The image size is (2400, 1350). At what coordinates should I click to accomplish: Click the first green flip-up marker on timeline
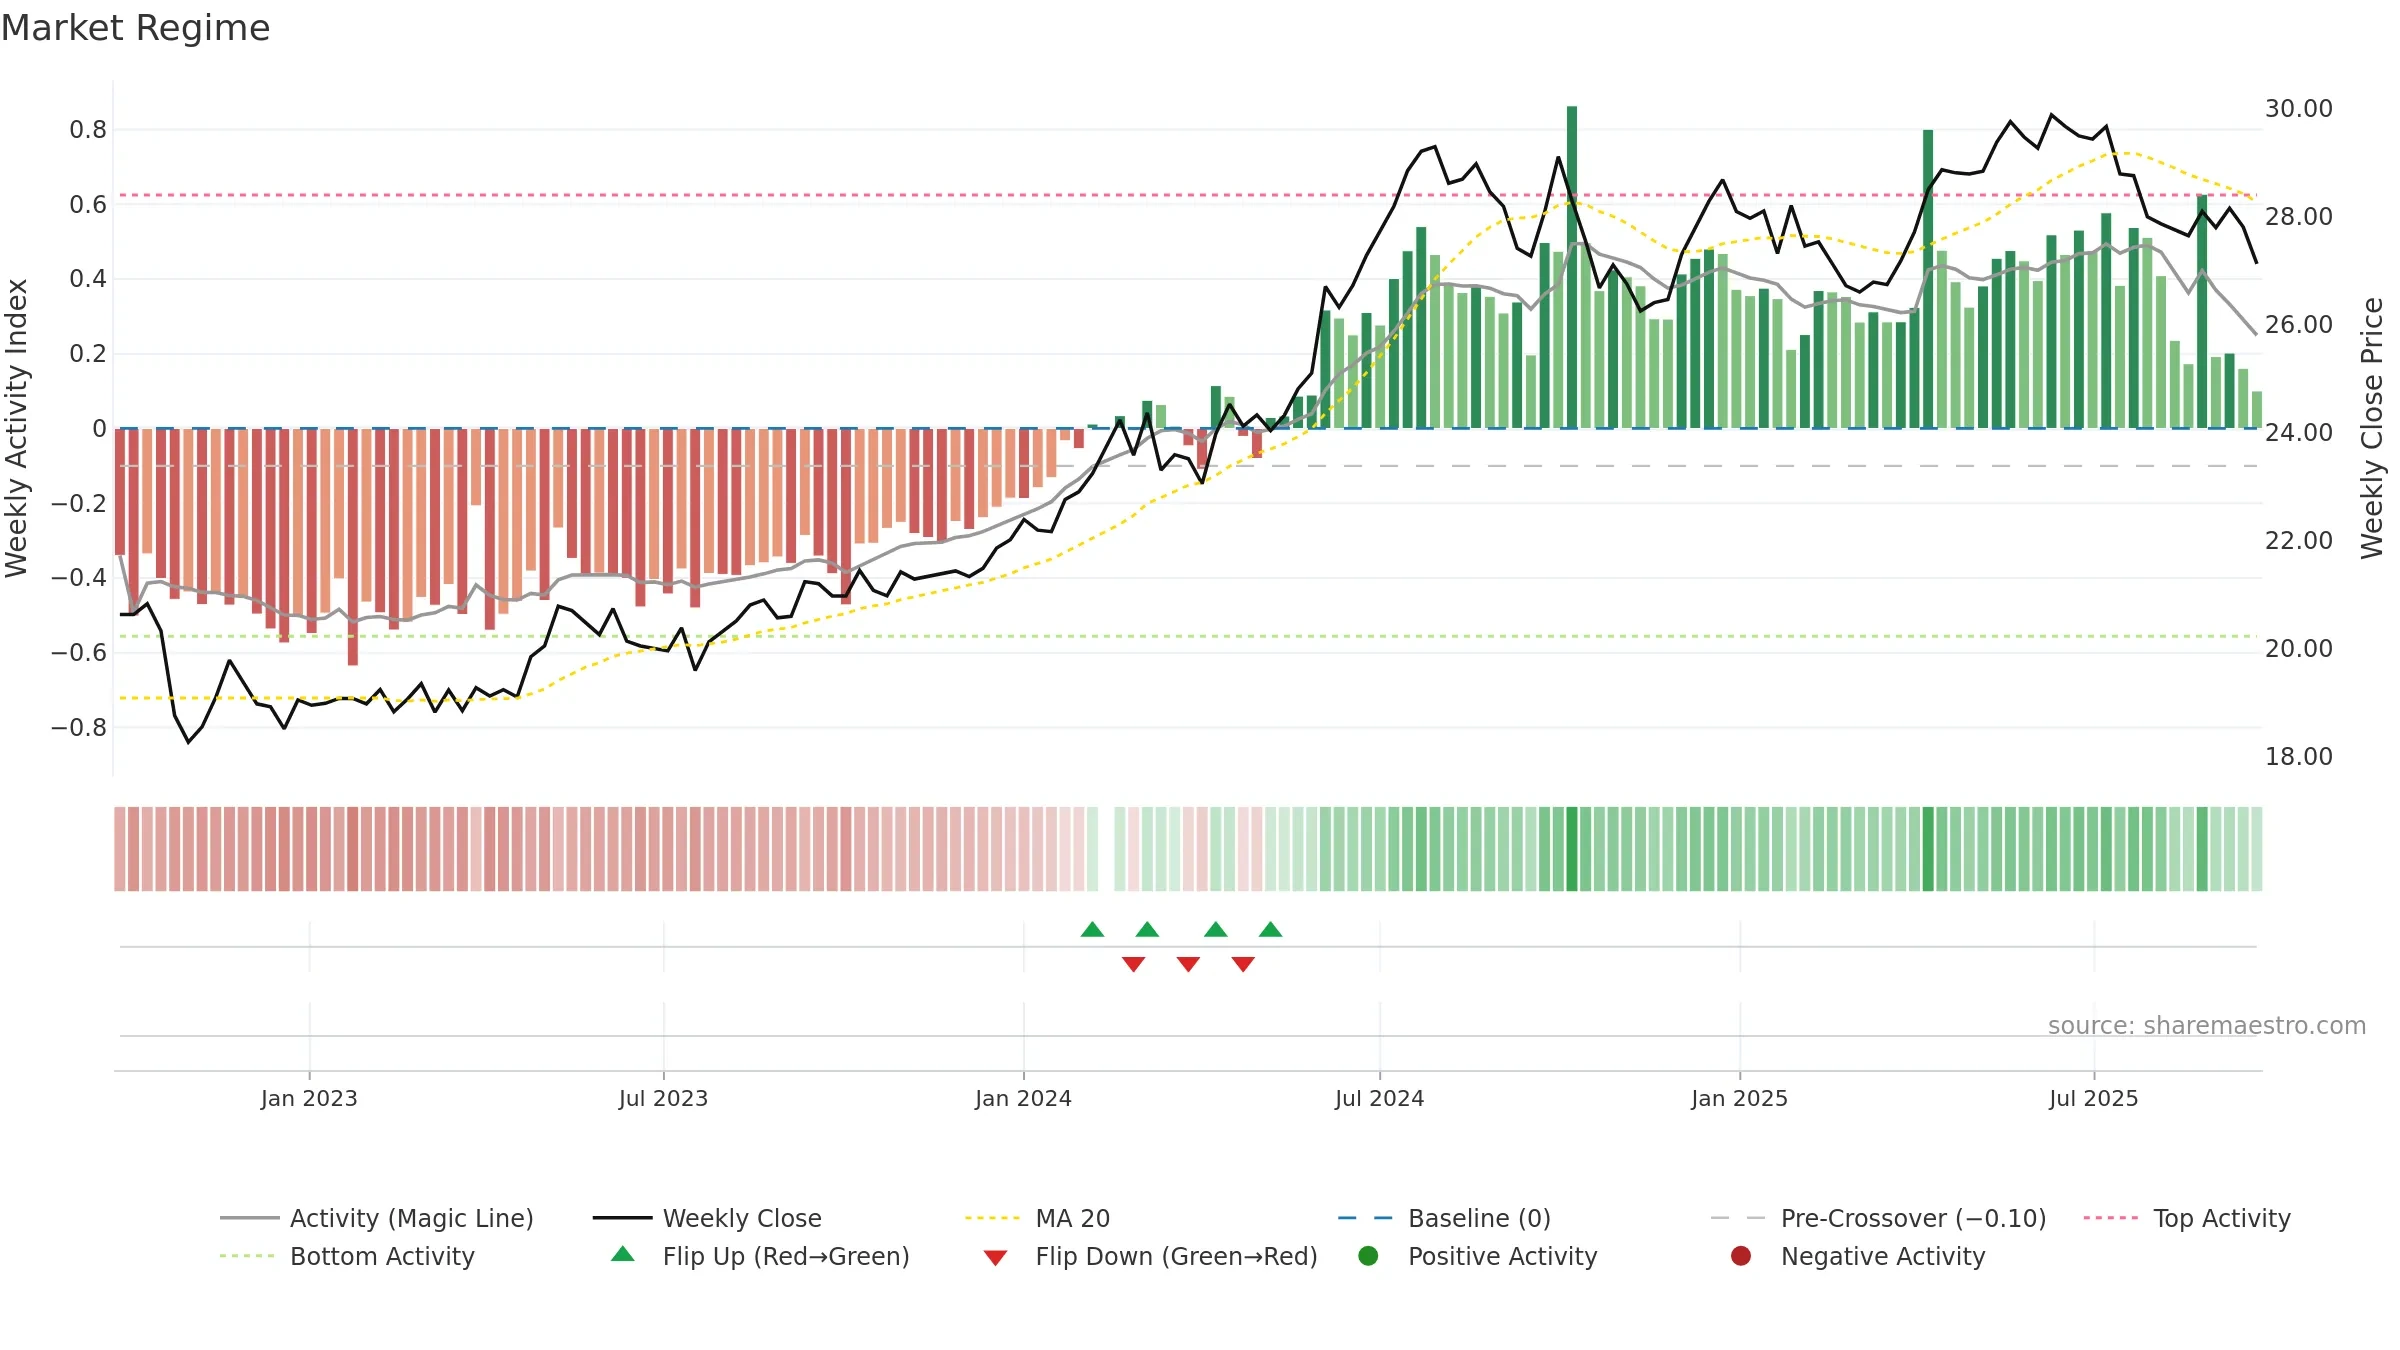(1092, 930)
